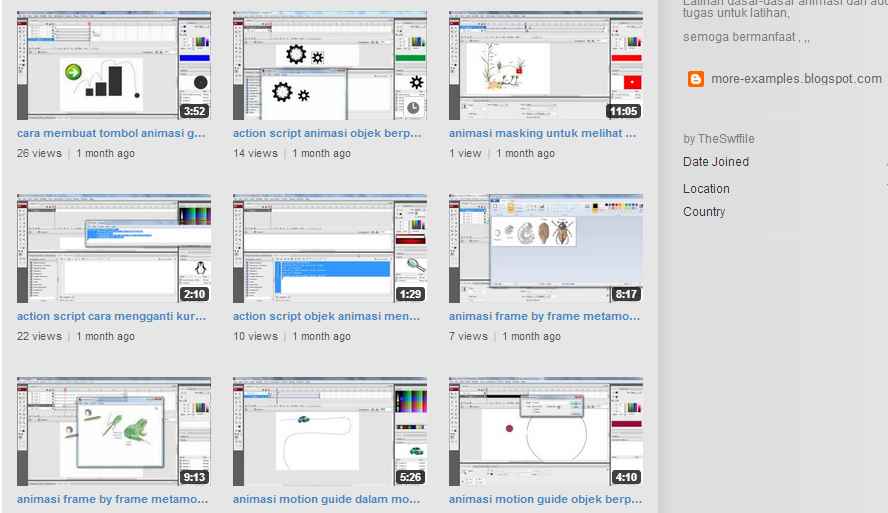Image resolution: width=888 pixels, height=513 pixels.
Task: Open the 'action script objek animasi men...' video link
Action: click(326, 316)
